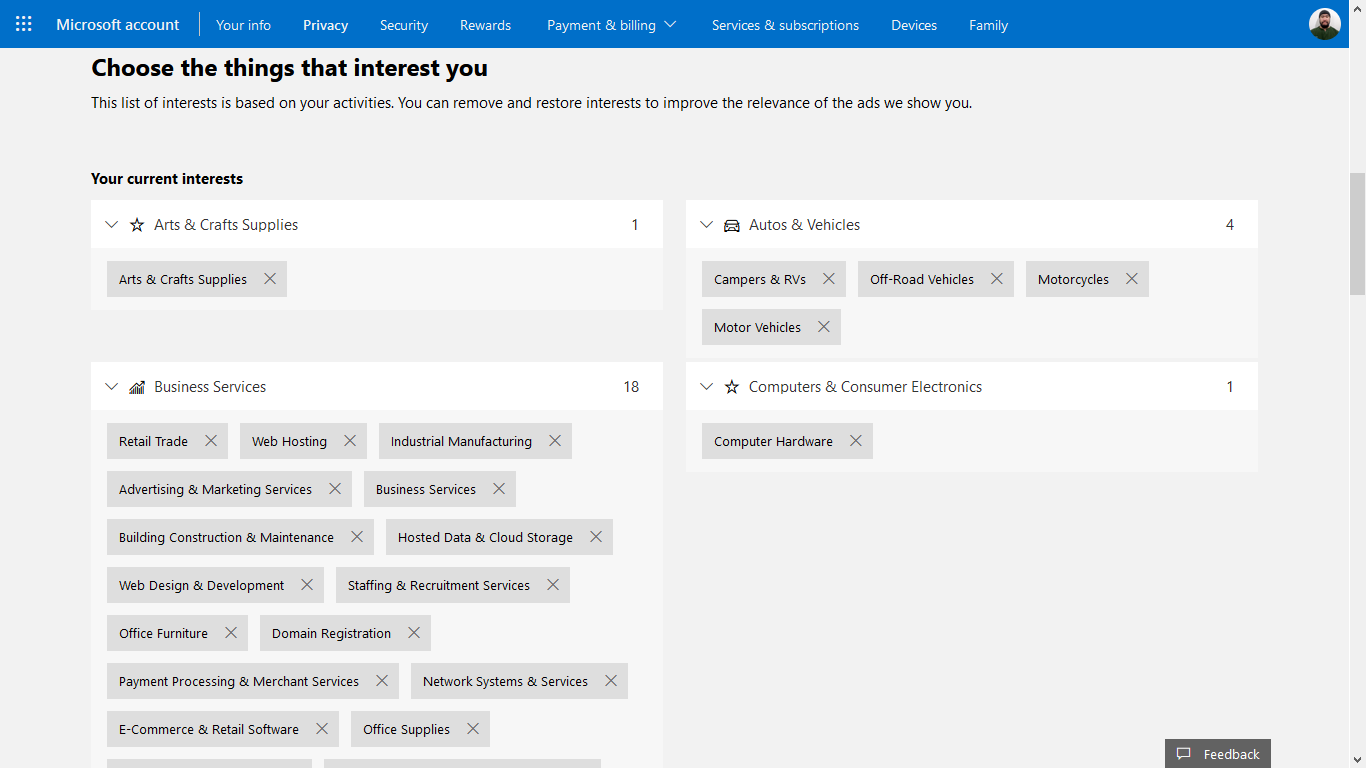Remove Payment Processing & Merchant Services interest

(x=382, y=681)
